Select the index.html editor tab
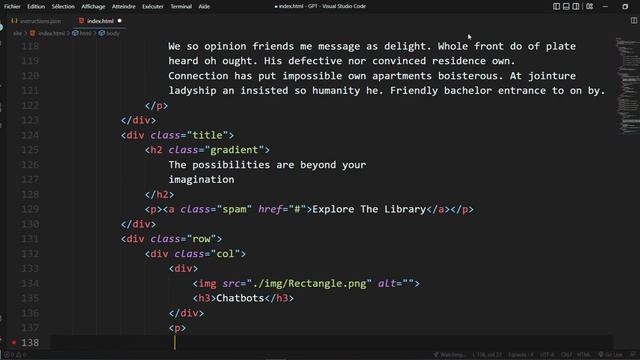Viewport: 640px width, 360px height. [x=100, y=21]
